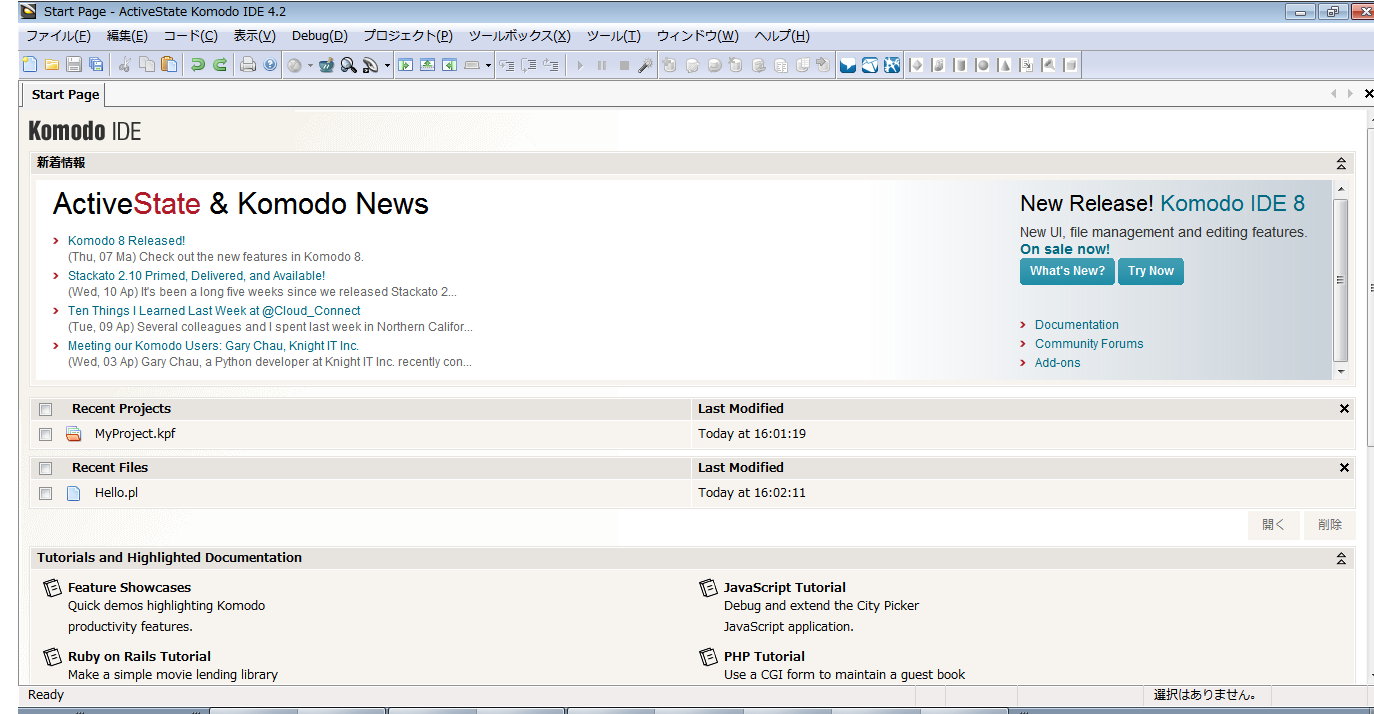Check the Hello.pl checkbox
Viewport: 1374px width, 714px height.
[45, 493]
